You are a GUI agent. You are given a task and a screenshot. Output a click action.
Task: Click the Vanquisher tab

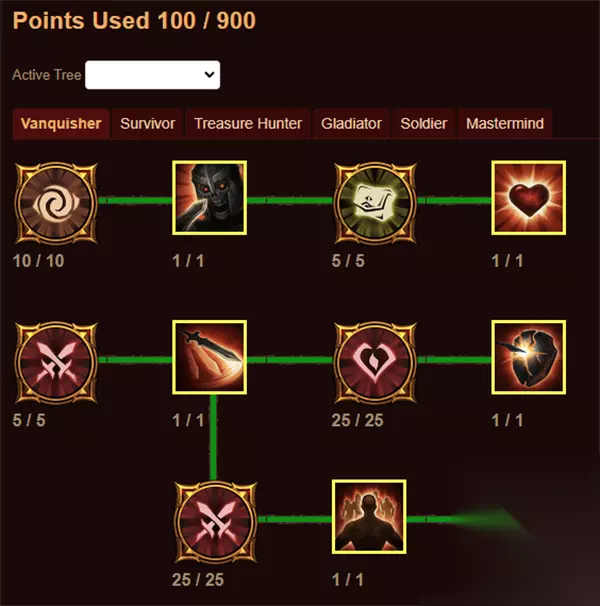61,124
